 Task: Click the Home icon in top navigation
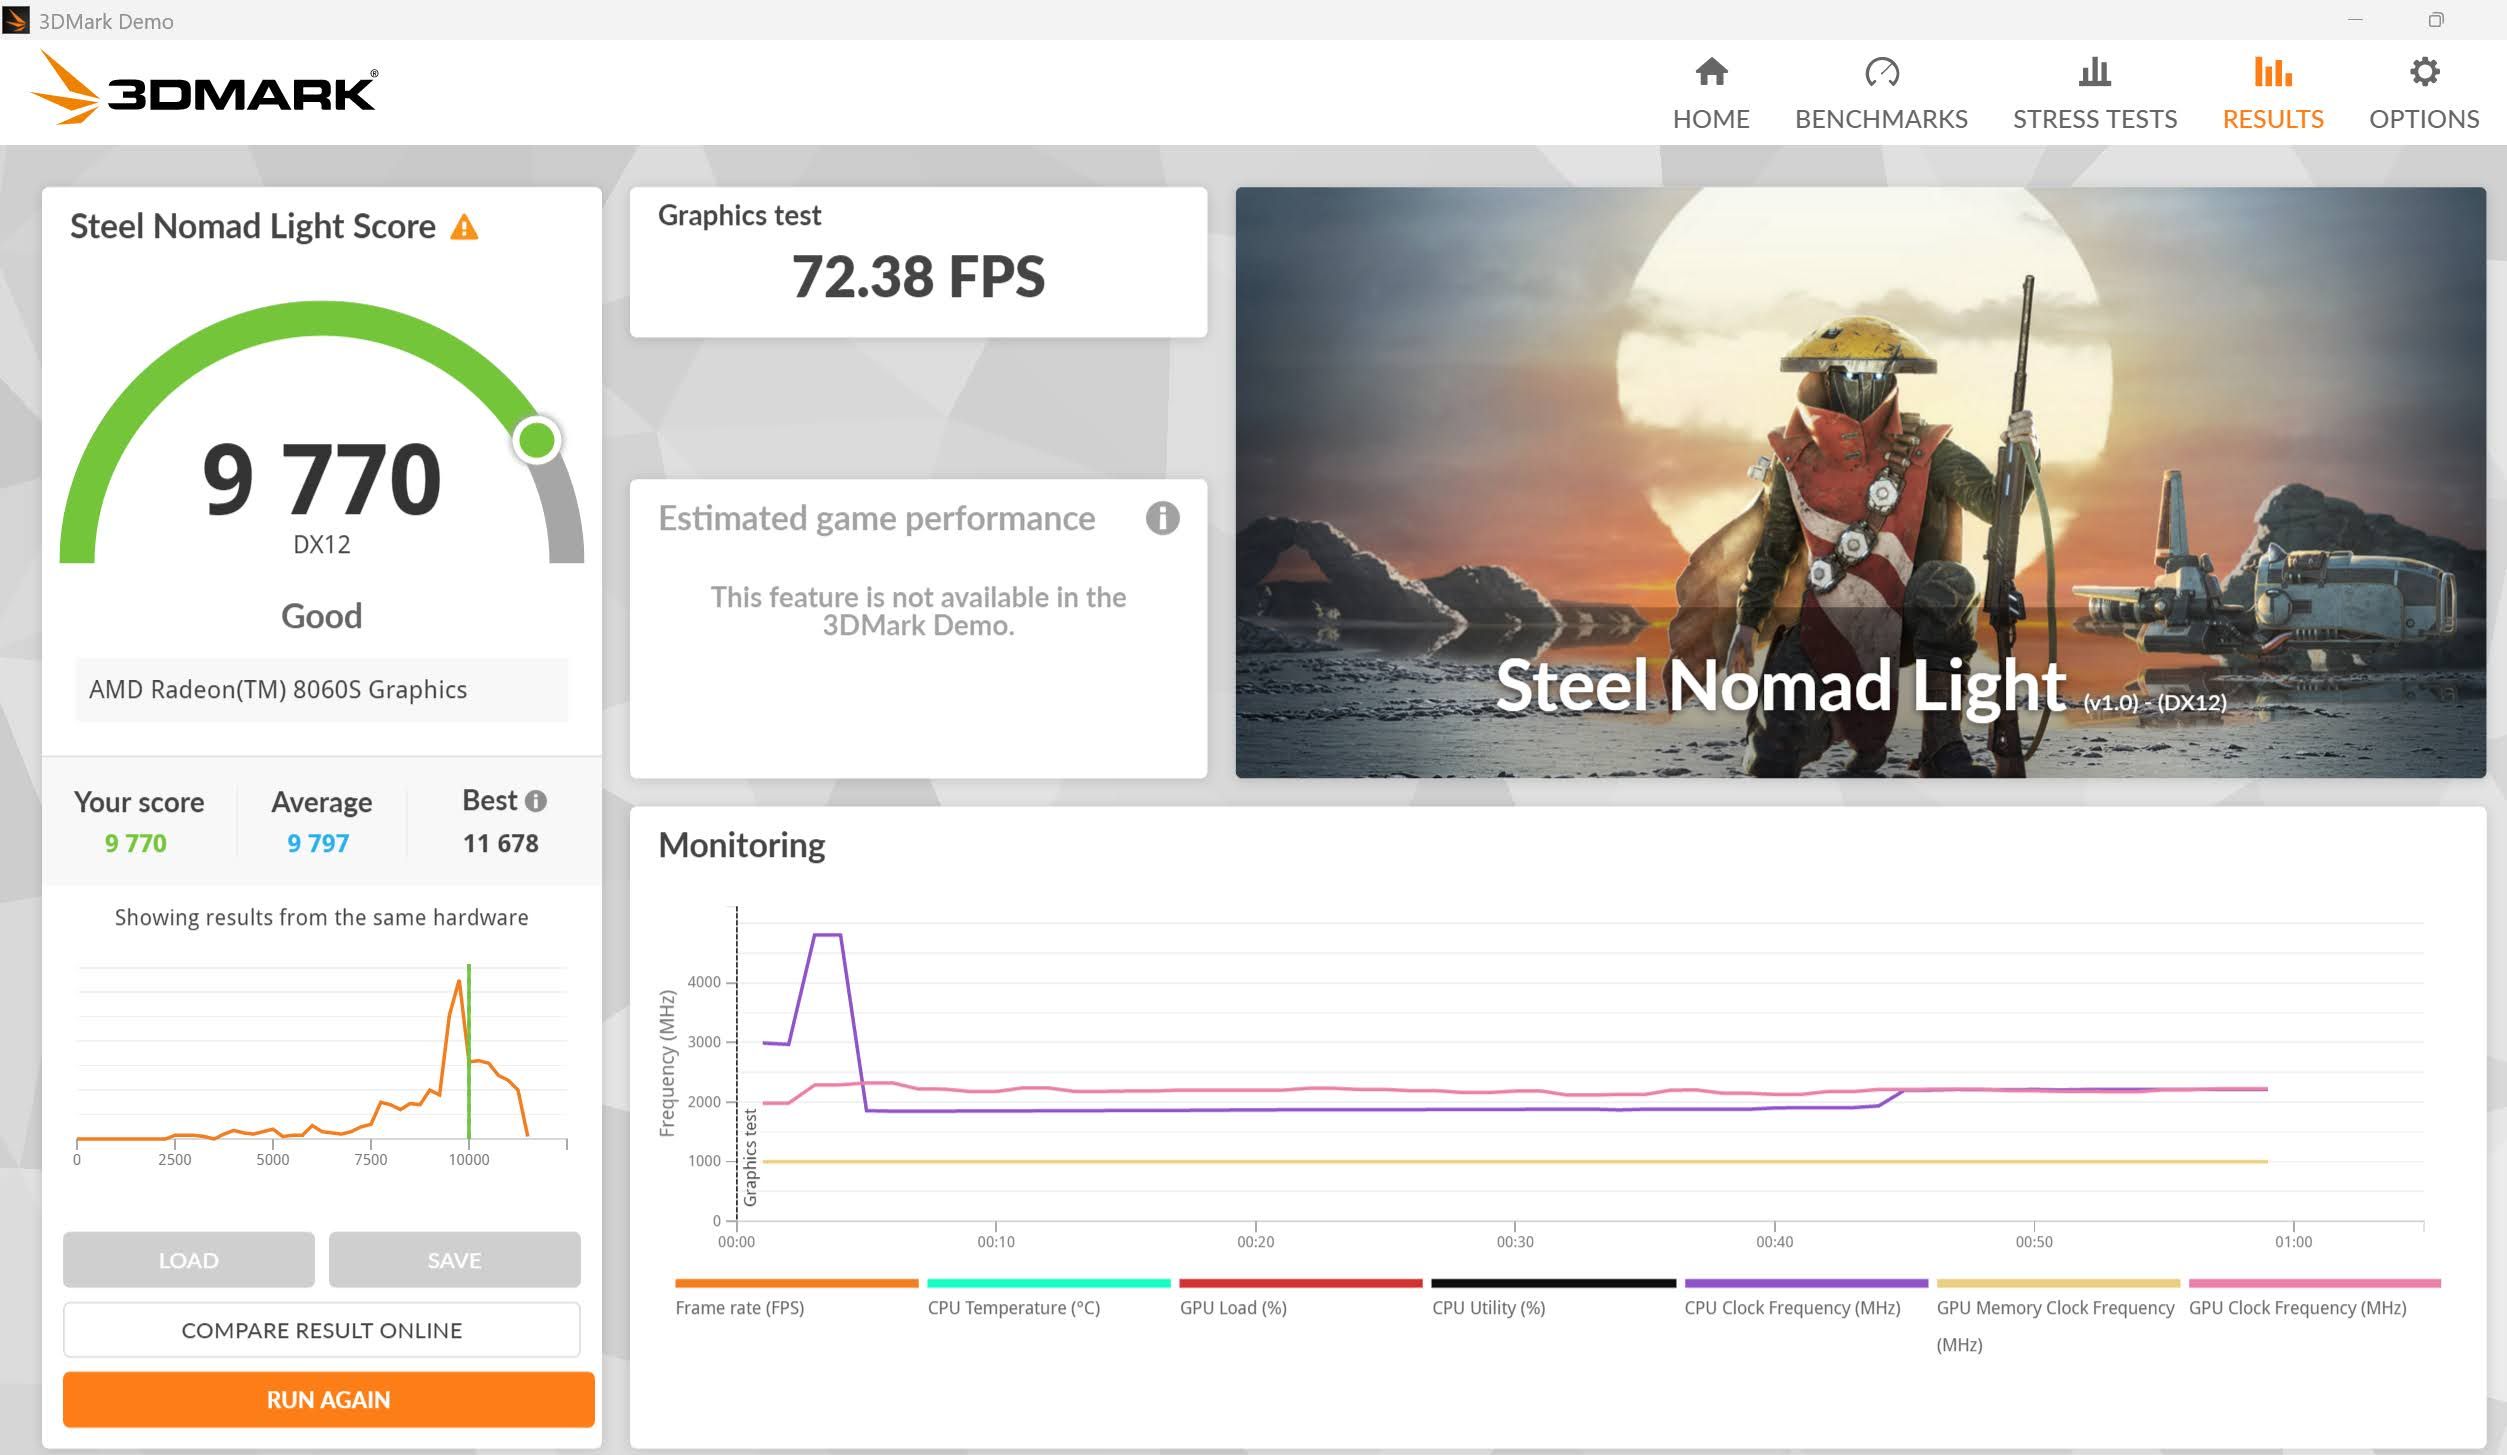[x=1711, y=73]
